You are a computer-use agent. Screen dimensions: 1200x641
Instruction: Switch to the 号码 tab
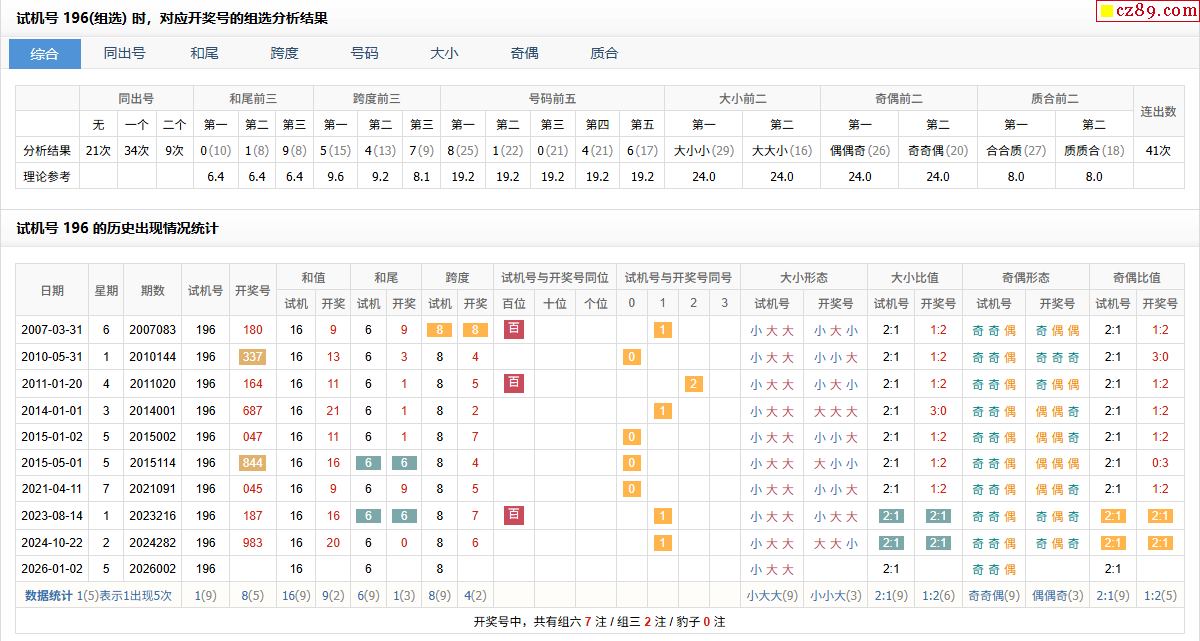pos(364,54)
